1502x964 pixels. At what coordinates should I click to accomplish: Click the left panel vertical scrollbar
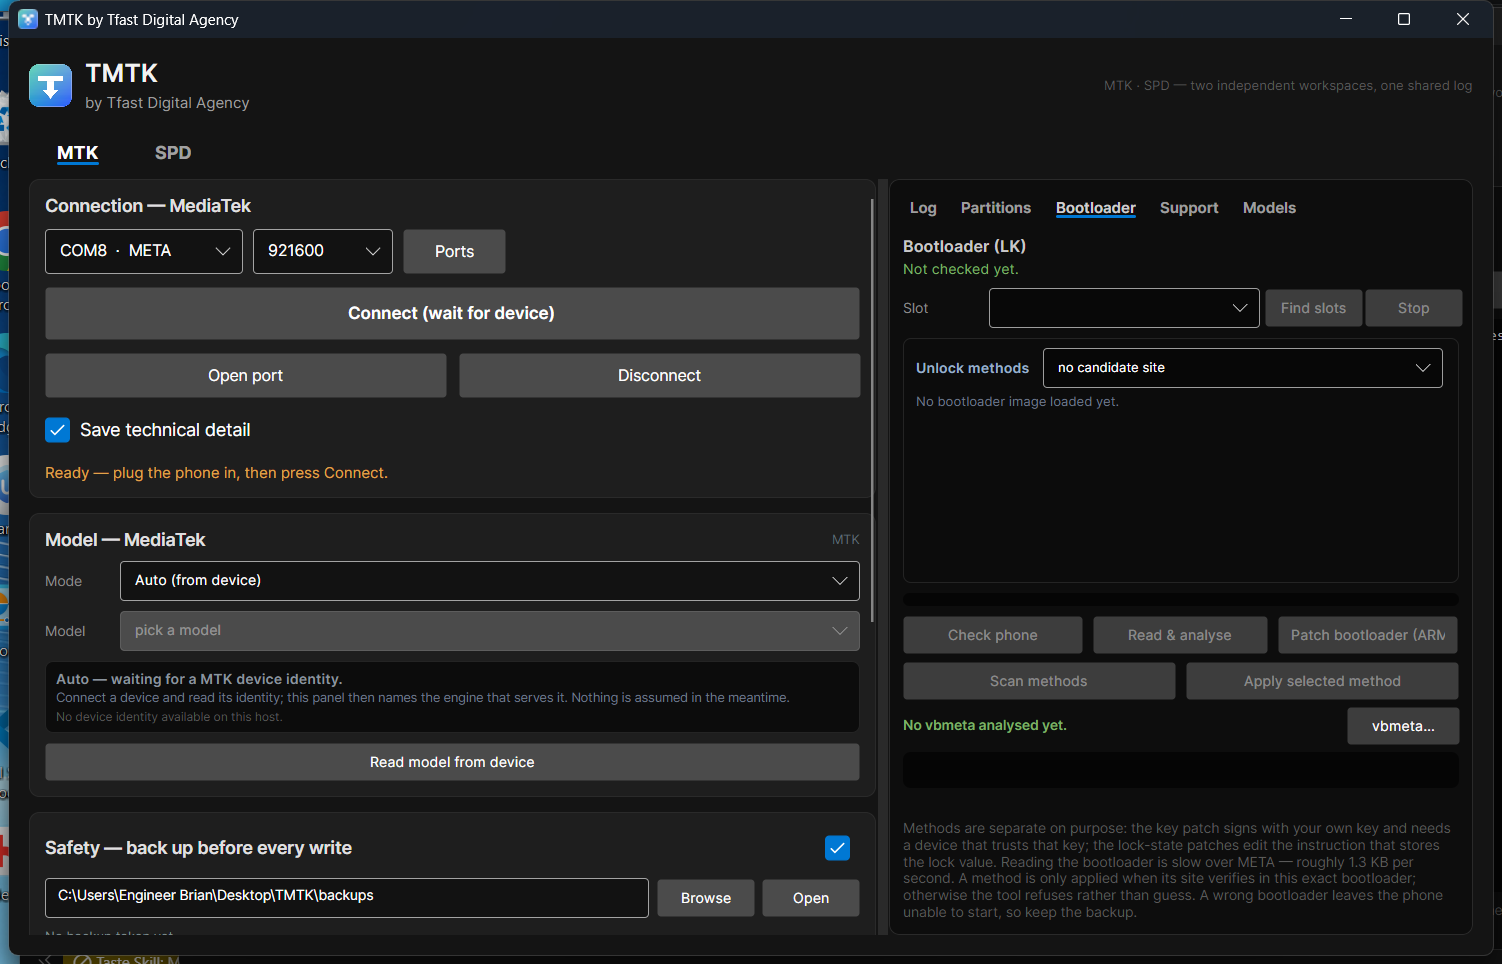873,410
